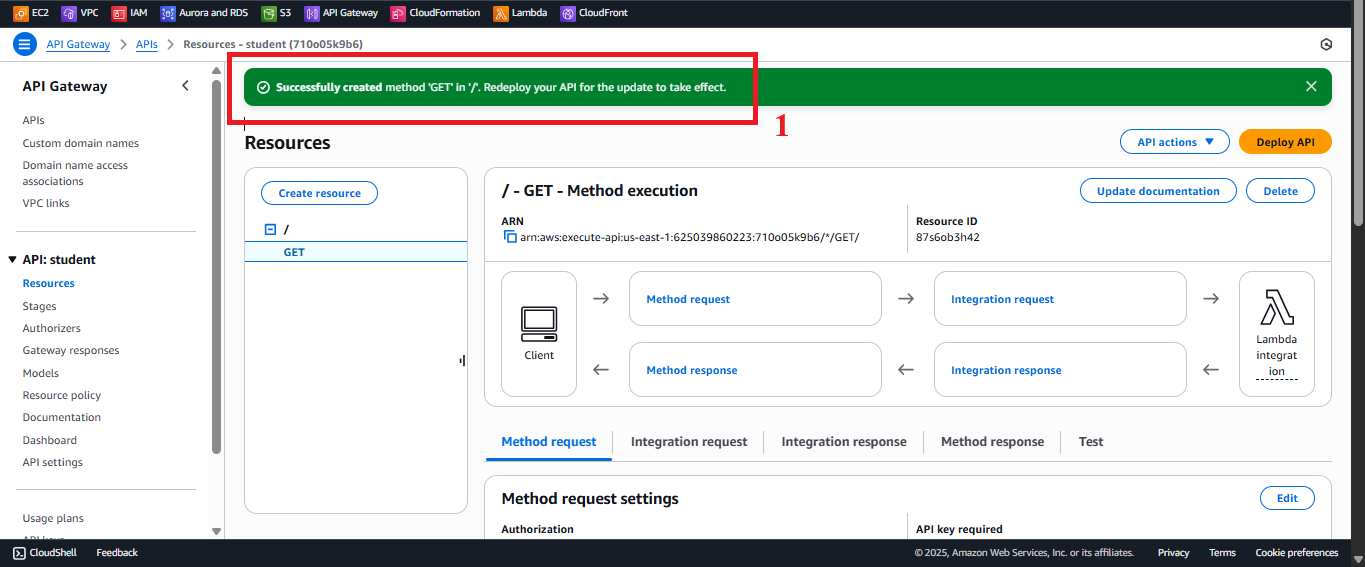Open Custom domain names in sidebar
Viewport: 1365px width, 567px height.
[x=81, y=143]
